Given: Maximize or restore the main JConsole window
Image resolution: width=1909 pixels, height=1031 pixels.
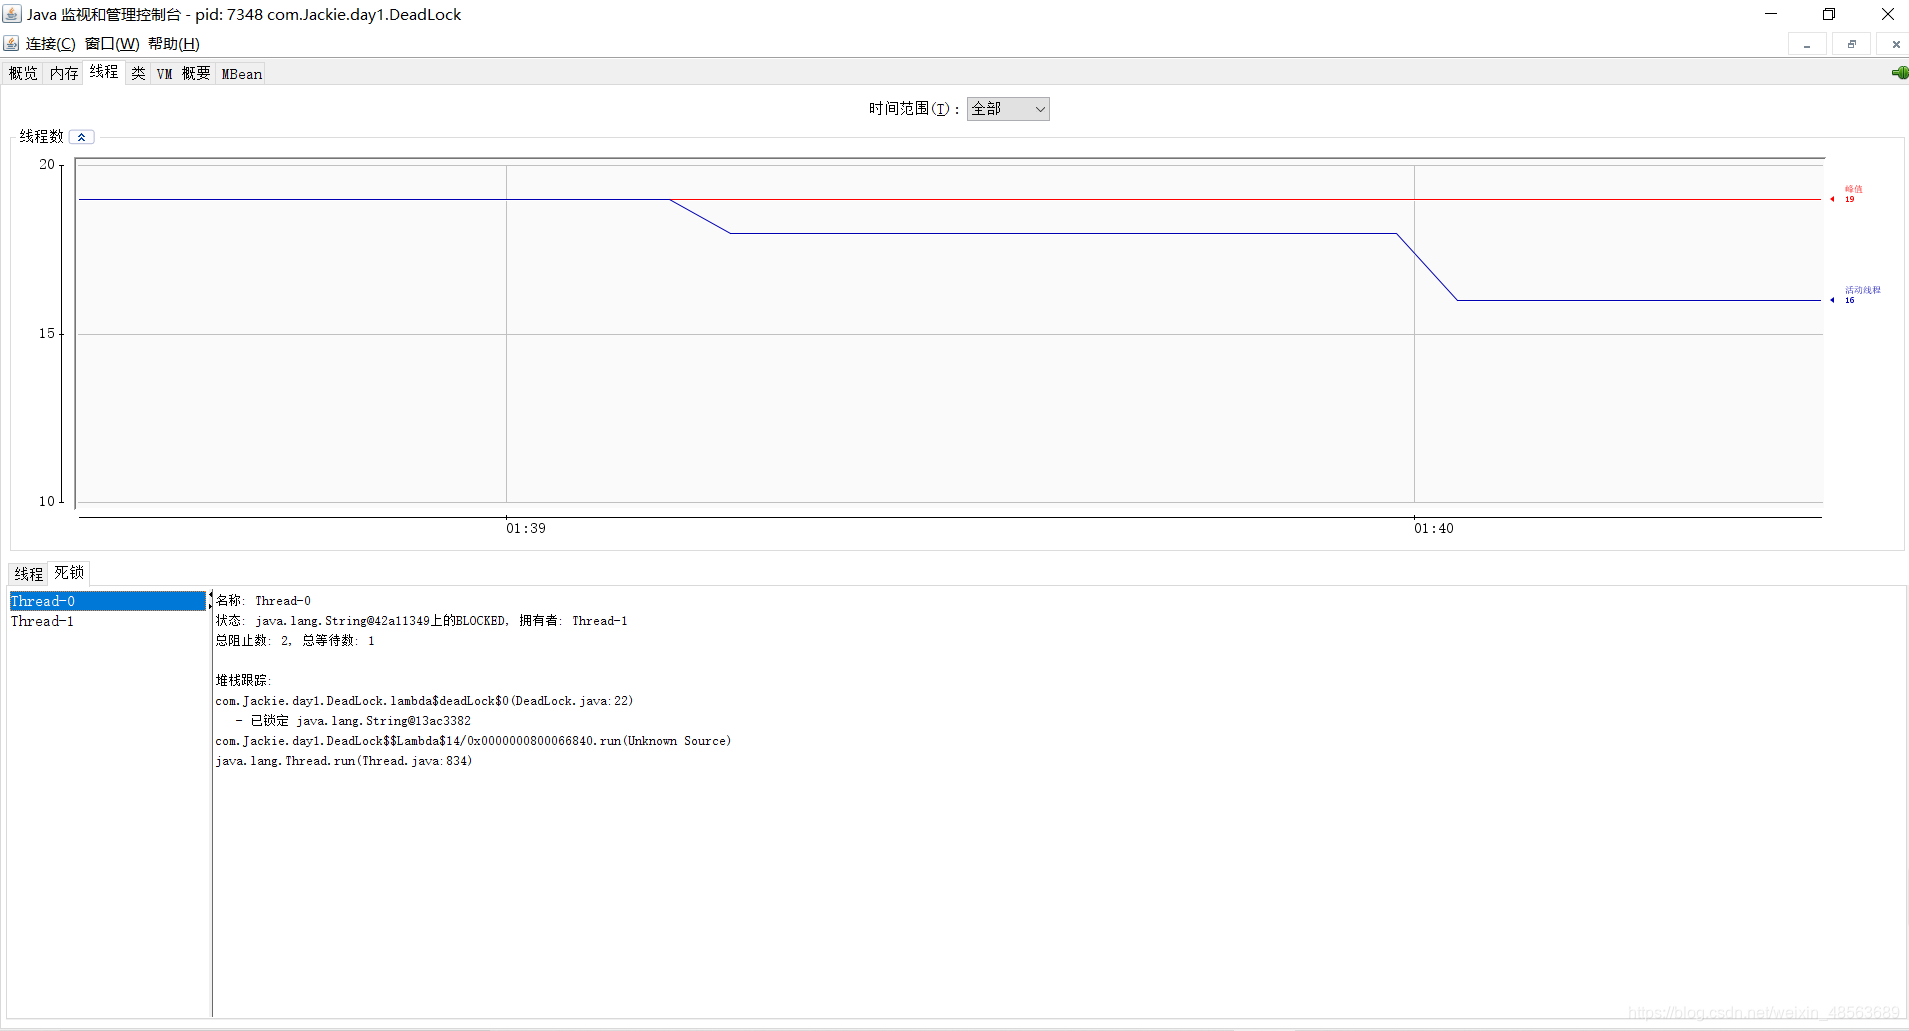Looking at the screenshot, I should 1829,14.
